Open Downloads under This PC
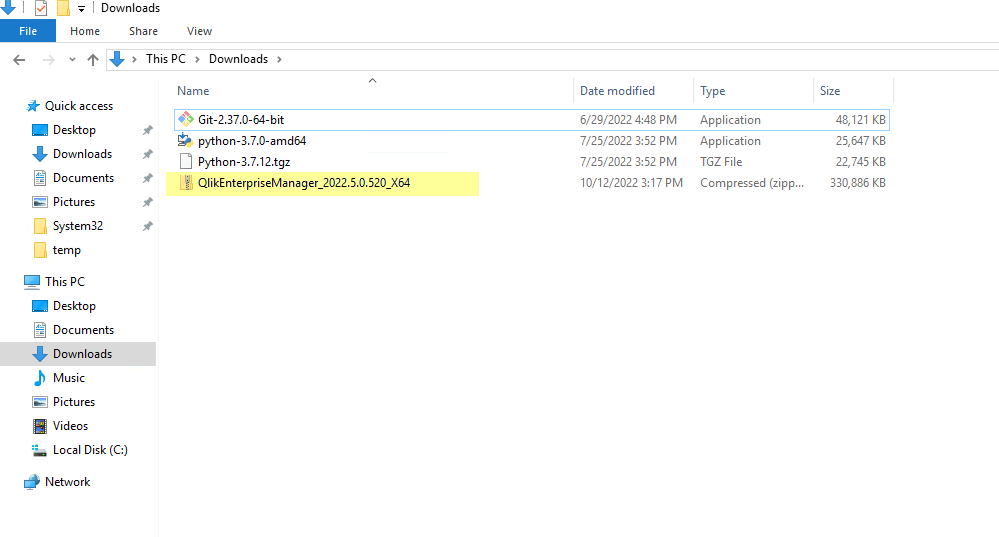This screenshot has width=999, height=537. tap(82, 354)
